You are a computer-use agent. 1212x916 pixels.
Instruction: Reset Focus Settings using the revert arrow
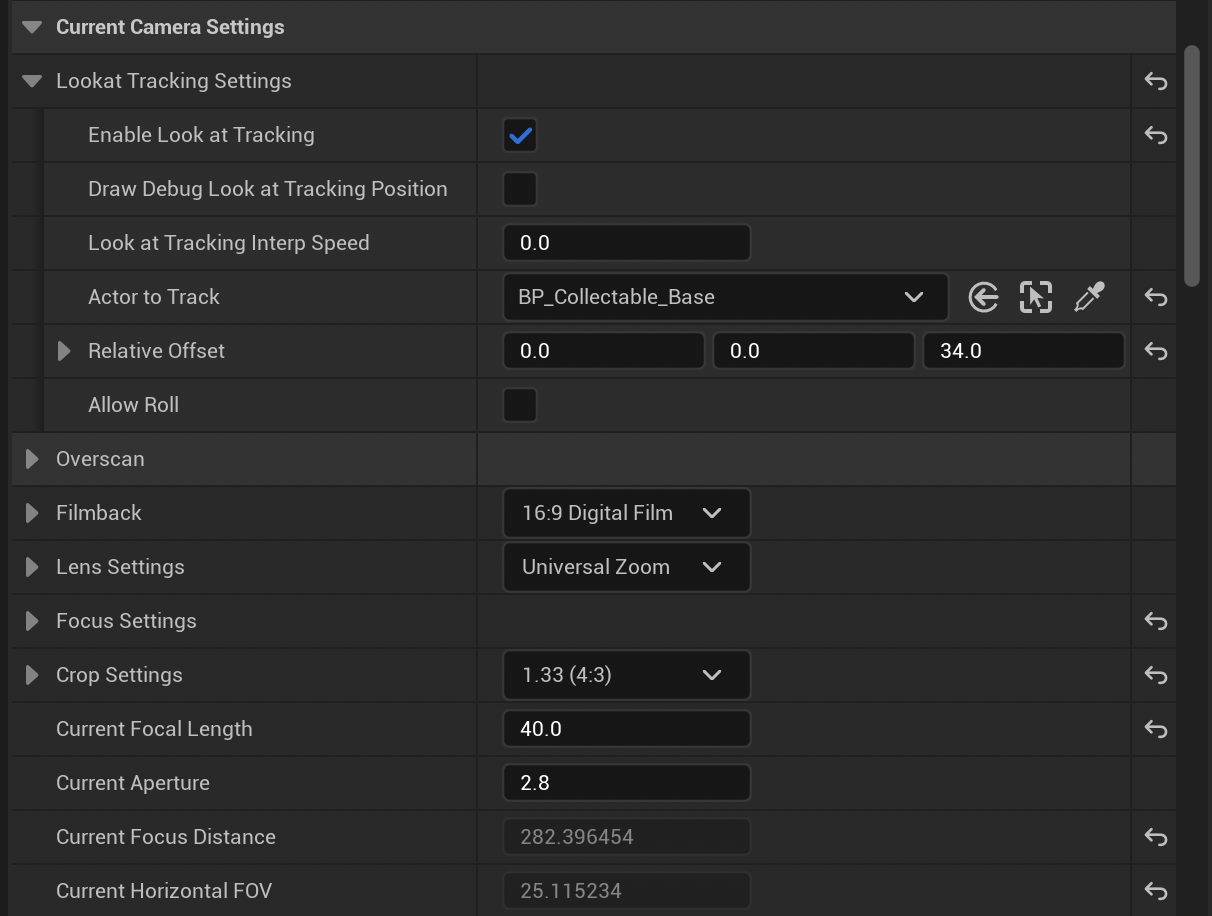(x=1155, y=621)
